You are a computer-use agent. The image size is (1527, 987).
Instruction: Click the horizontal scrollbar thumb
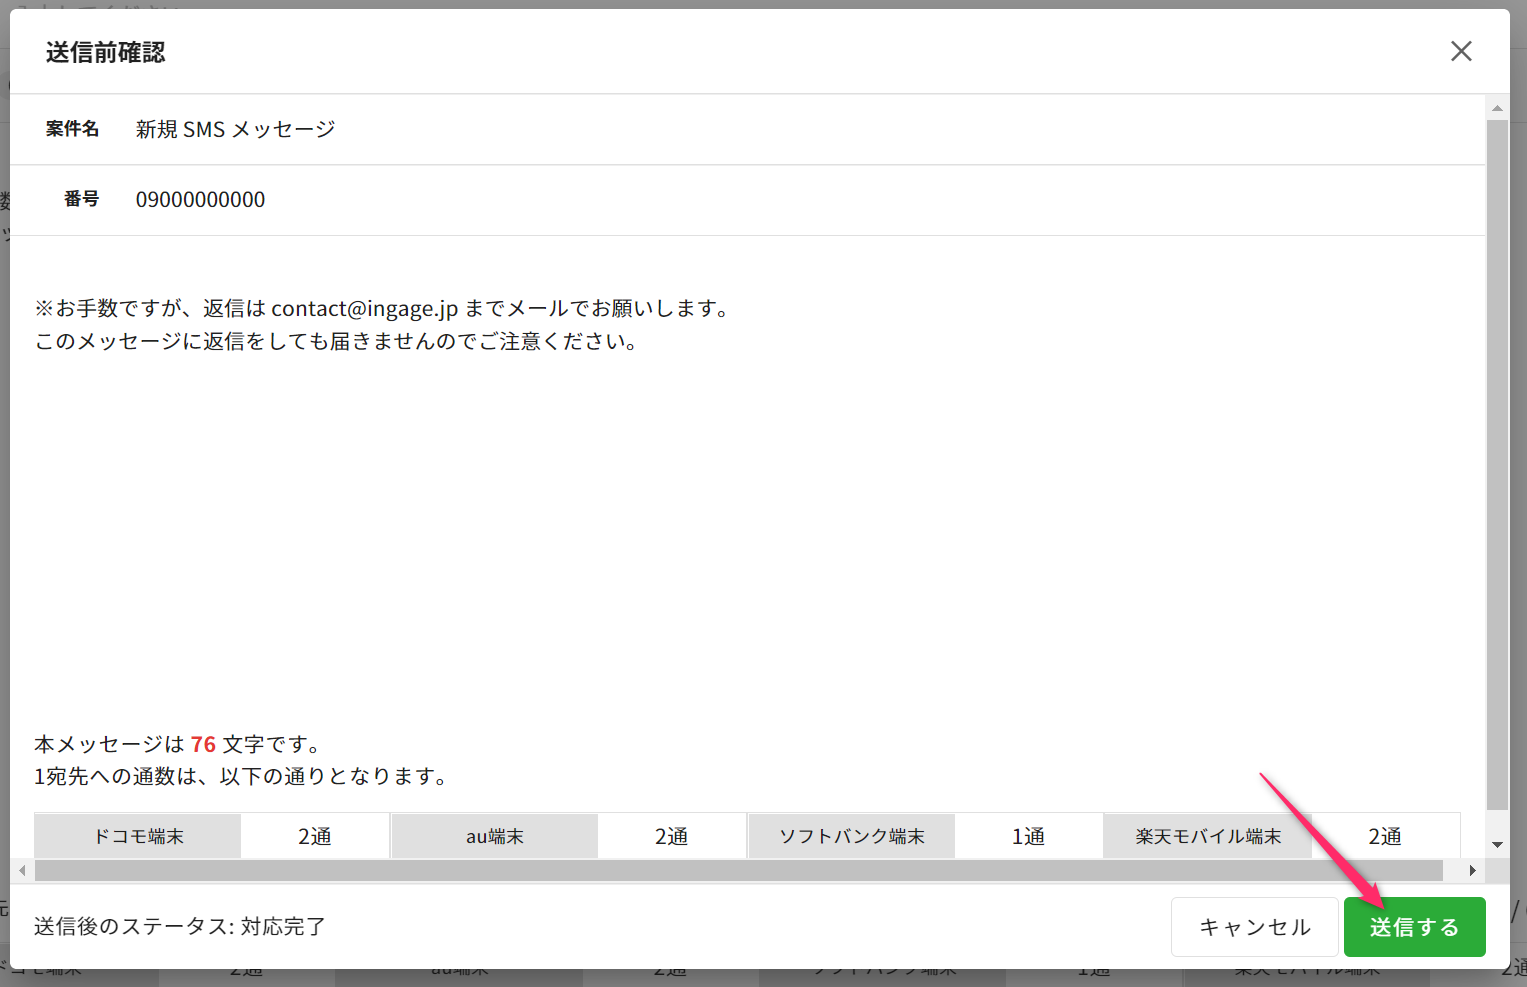point(738,871)
